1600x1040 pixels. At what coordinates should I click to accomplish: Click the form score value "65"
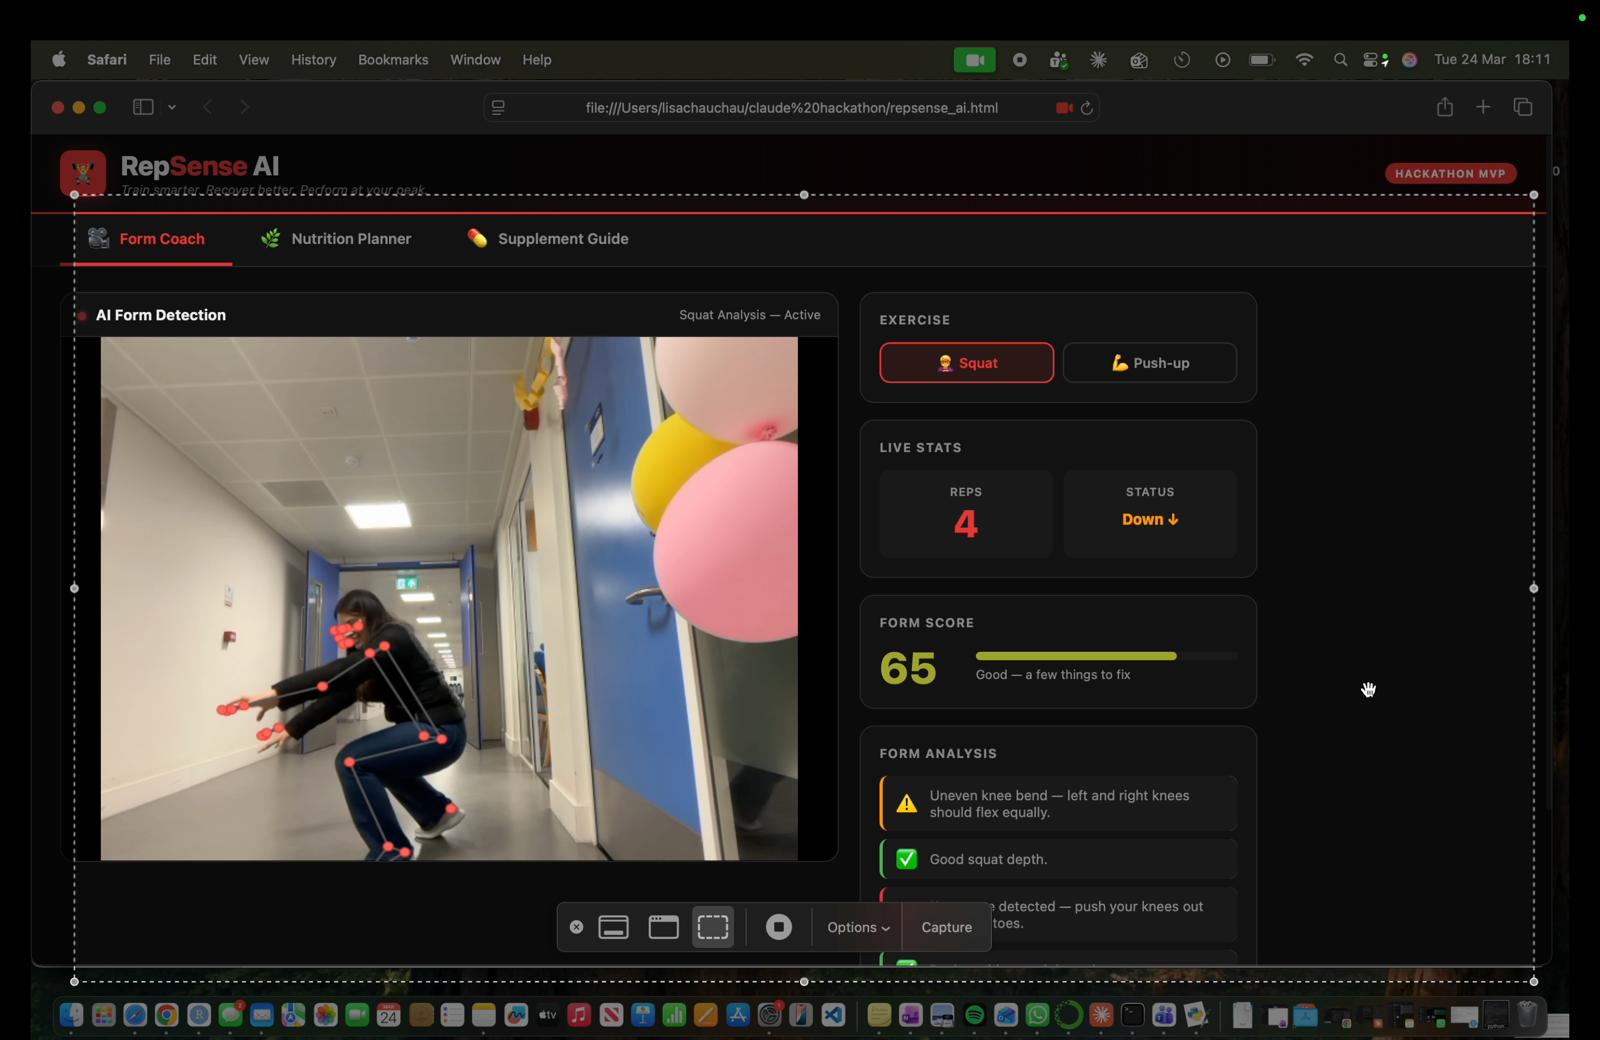coord(908,668)
